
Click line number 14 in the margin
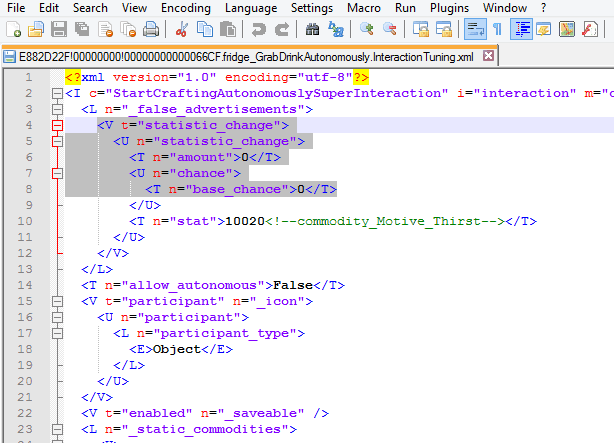[x=30, y=285]
